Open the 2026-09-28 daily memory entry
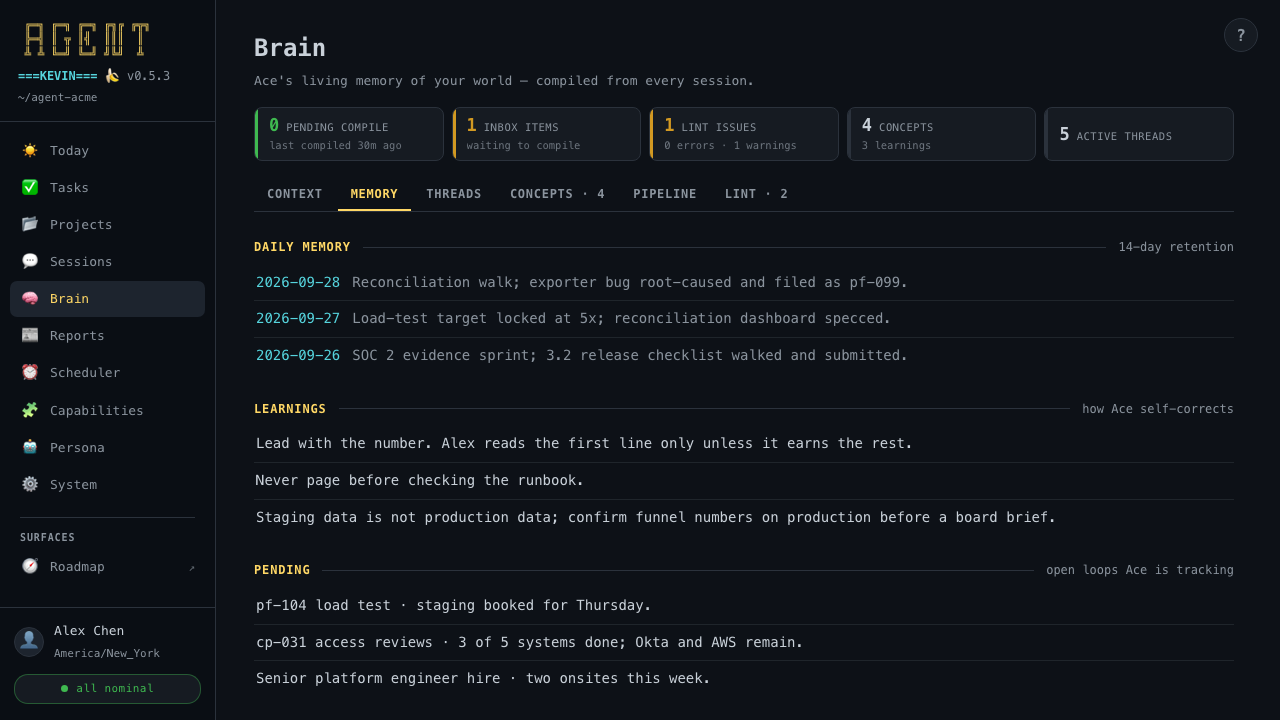1280x720 pixels. coord(744,282)
